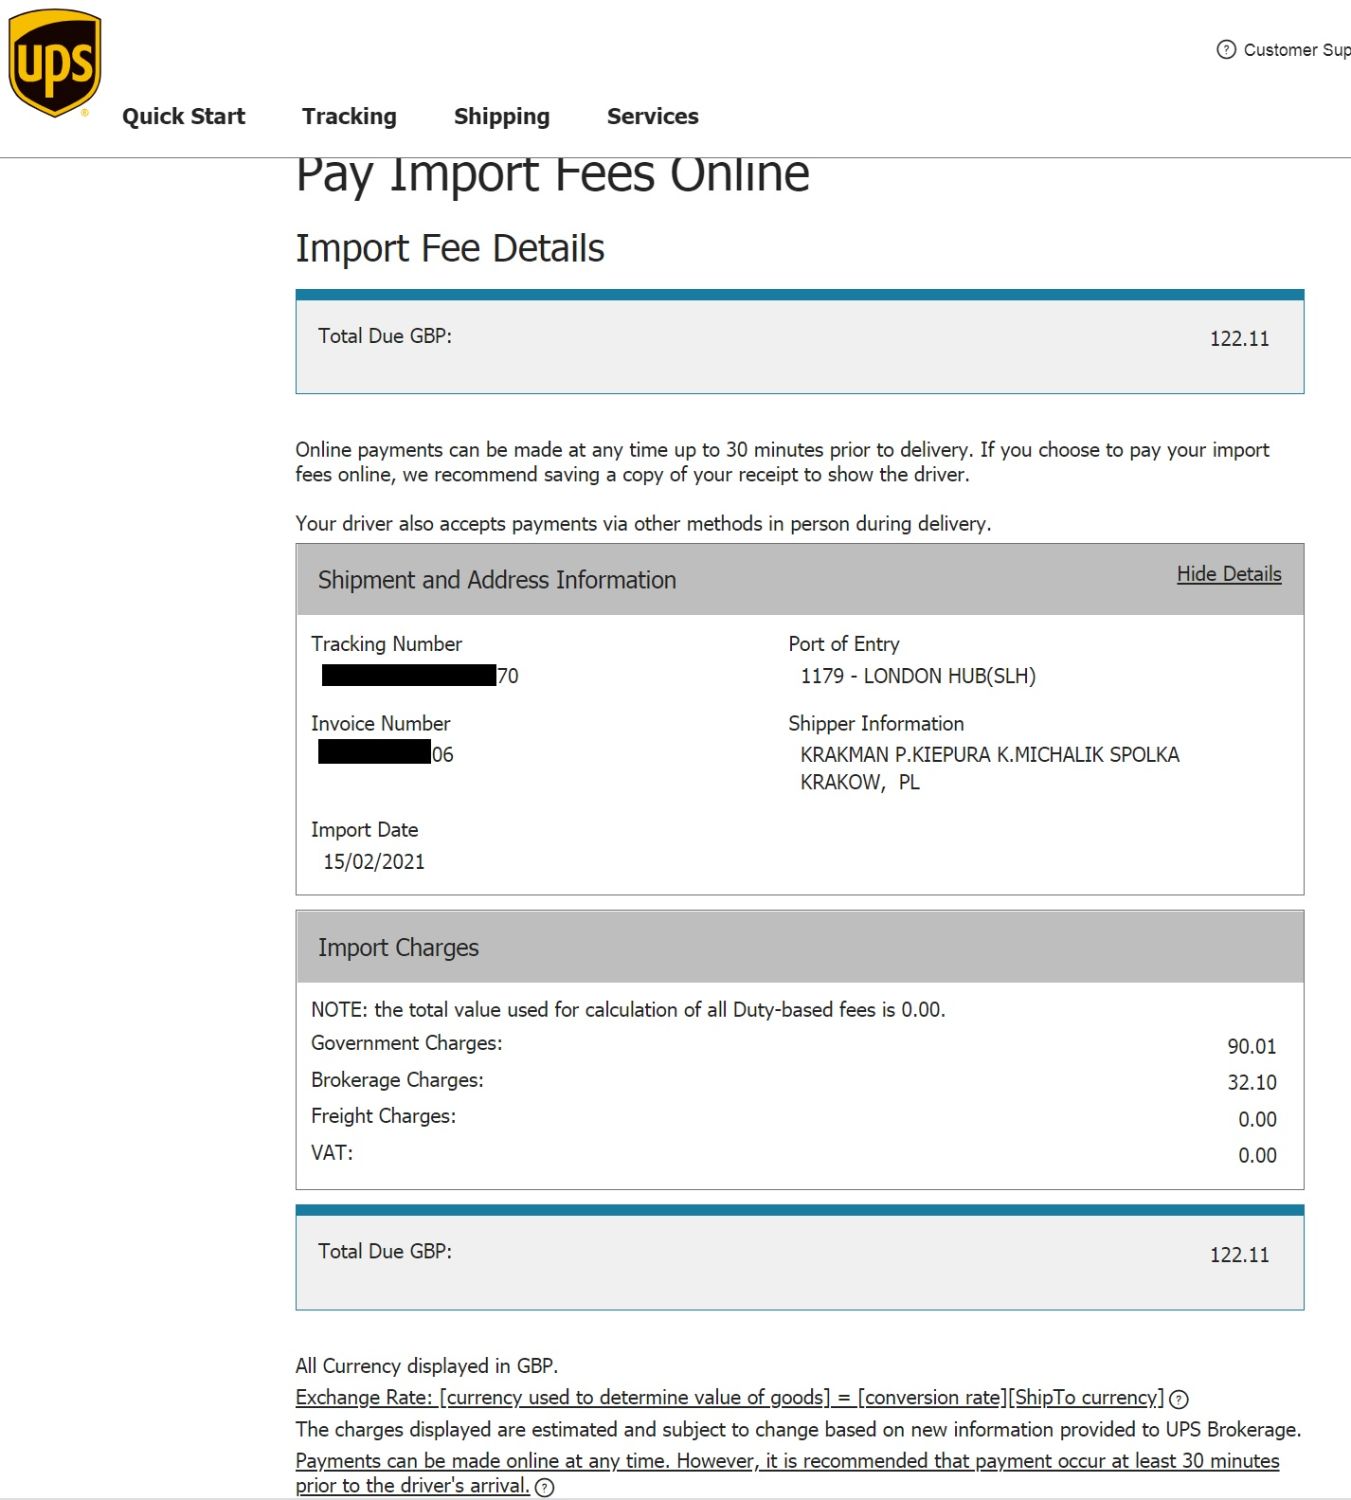Image resolution: width=1351 pixels, height=1500 pixels.
Task: Click the import date 15/02/2021
Action: (373, 861)
